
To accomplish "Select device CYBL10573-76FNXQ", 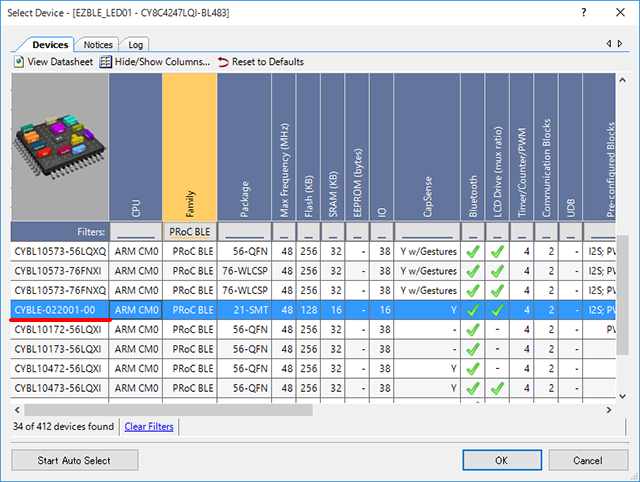I will [60, 291].
